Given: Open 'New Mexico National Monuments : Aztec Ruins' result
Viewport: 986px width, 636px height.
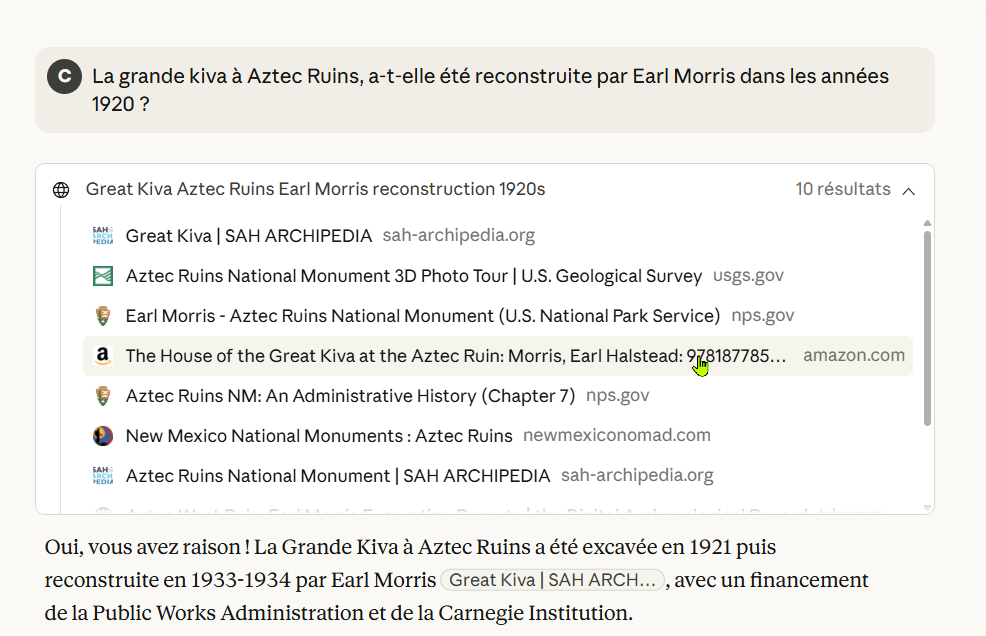Looking at the screenshot, I should click(x=318, y=436).
